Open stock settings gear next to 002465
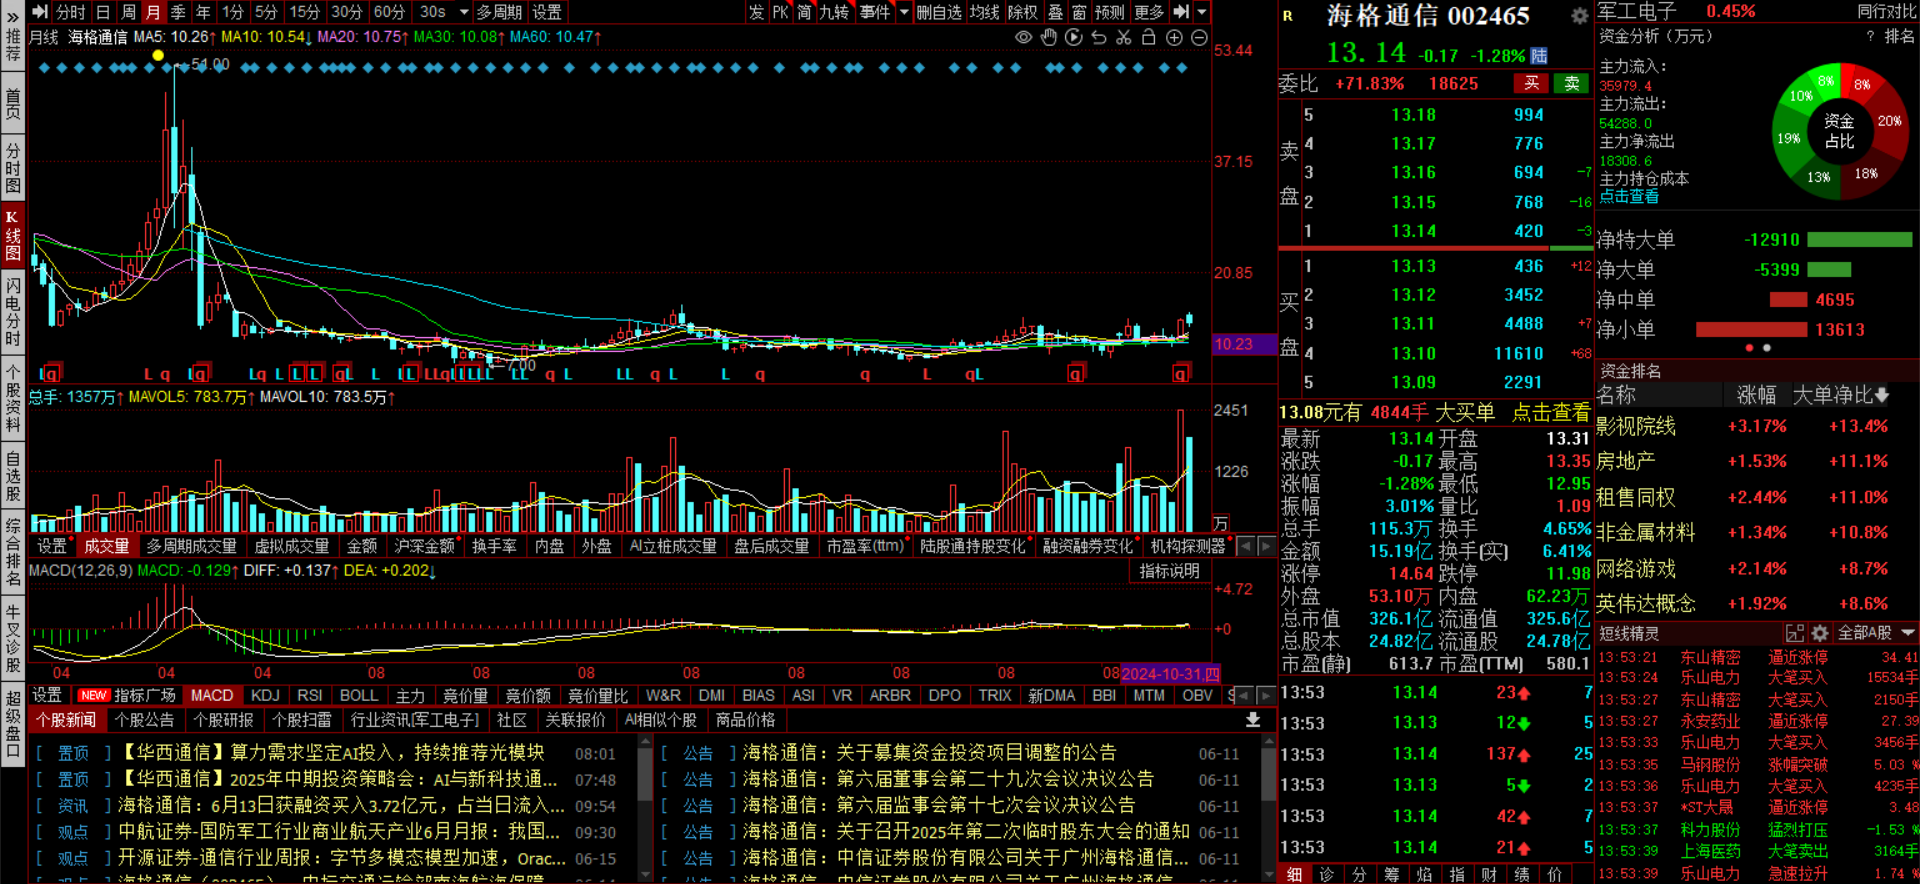 [1579, 16]
